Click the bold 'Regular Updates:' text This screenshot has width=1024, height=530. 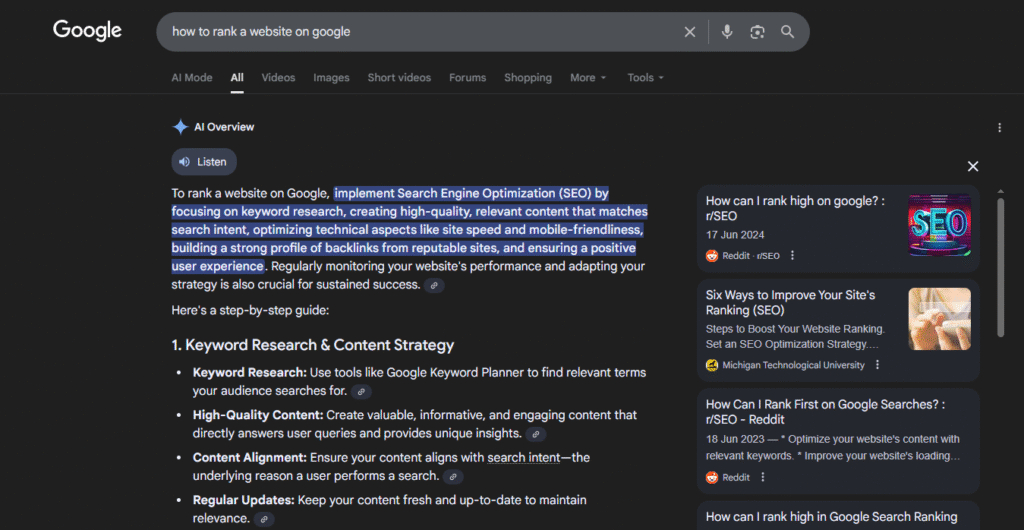244,500
